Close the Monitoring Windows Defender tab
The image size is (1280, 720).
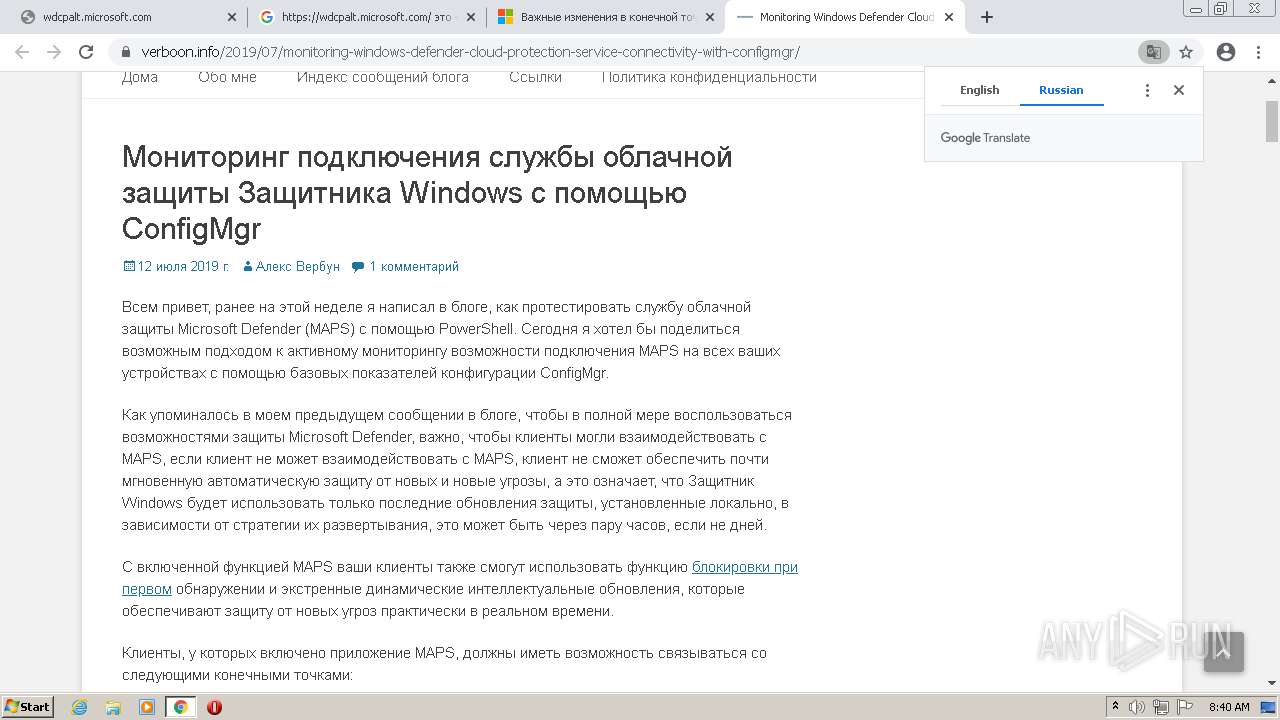tap(949, 17)
